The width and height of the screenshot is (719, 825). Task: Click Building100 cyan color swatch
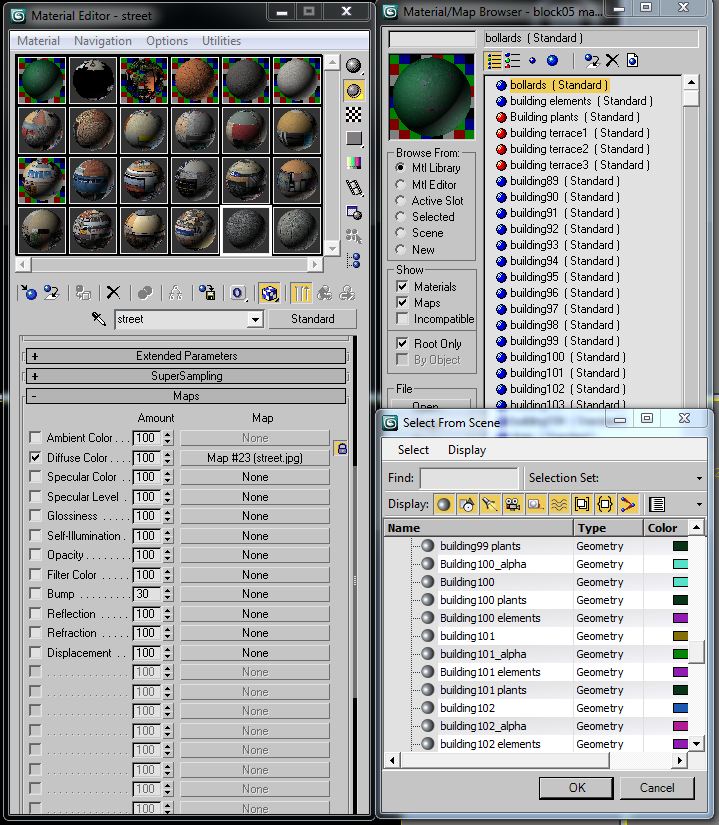(680, 582)
